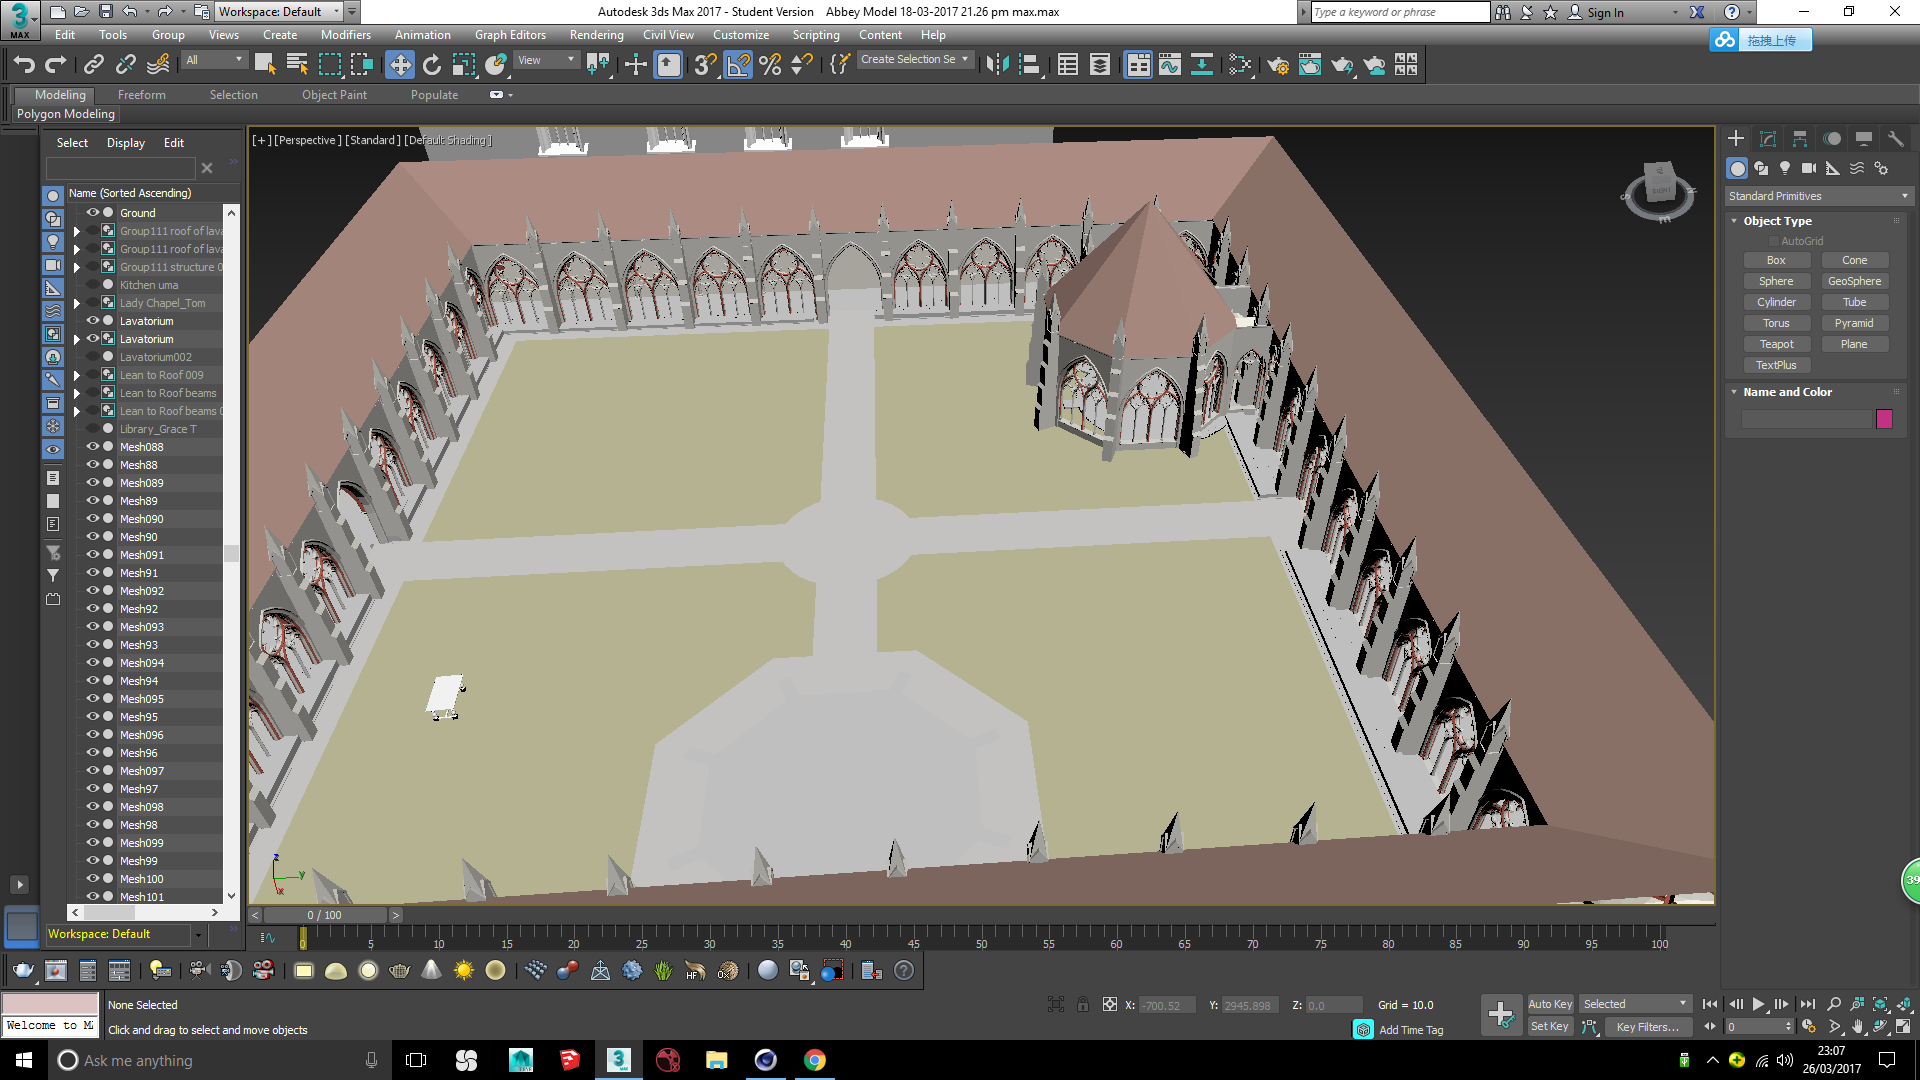Open the Workspace: Default dropdown in title bar
Image resolution: width=1920 pixels, height=1080 pixels.
click(280, 12)
